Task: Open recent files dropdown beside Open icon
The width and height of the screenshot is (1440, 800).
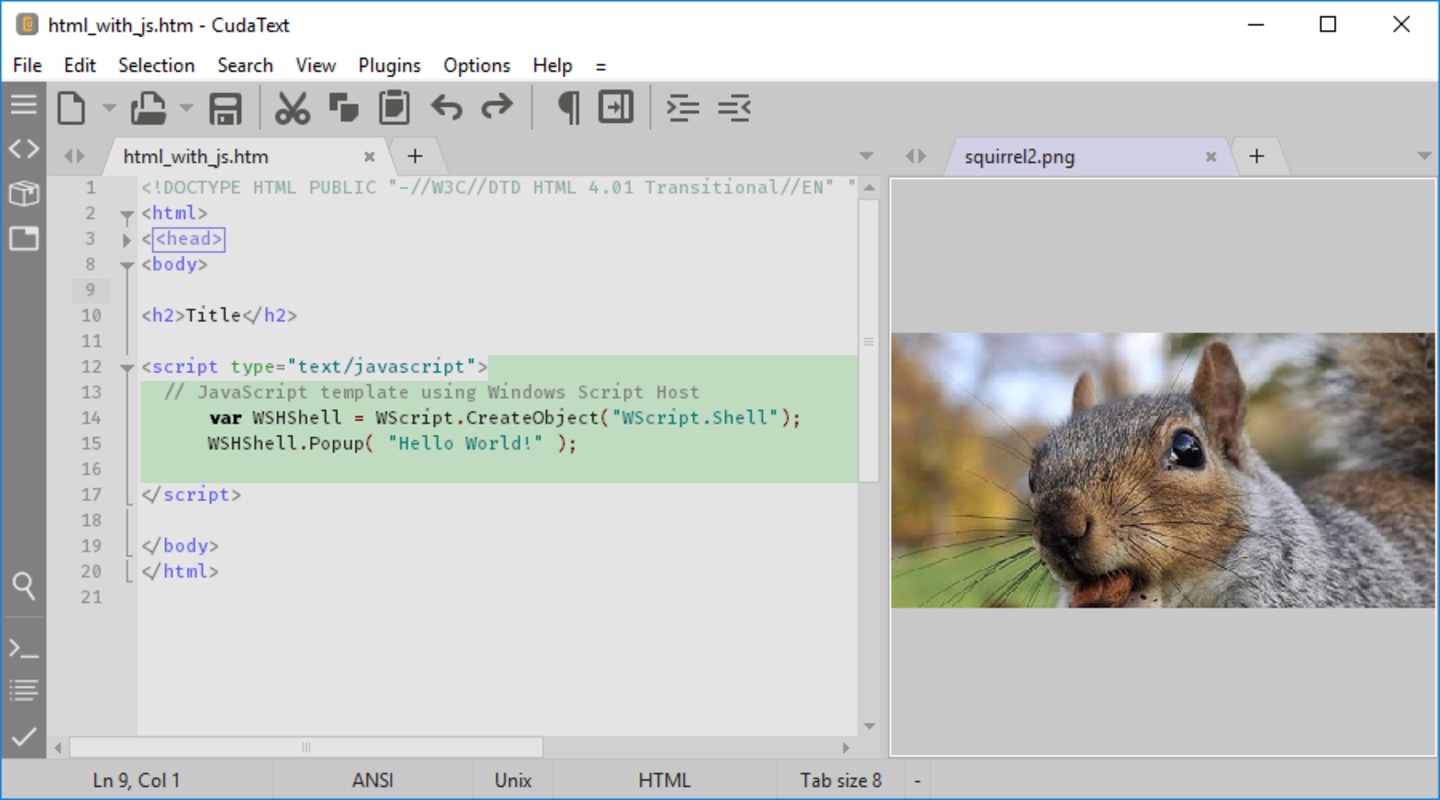Action: (x=186, y=108)
